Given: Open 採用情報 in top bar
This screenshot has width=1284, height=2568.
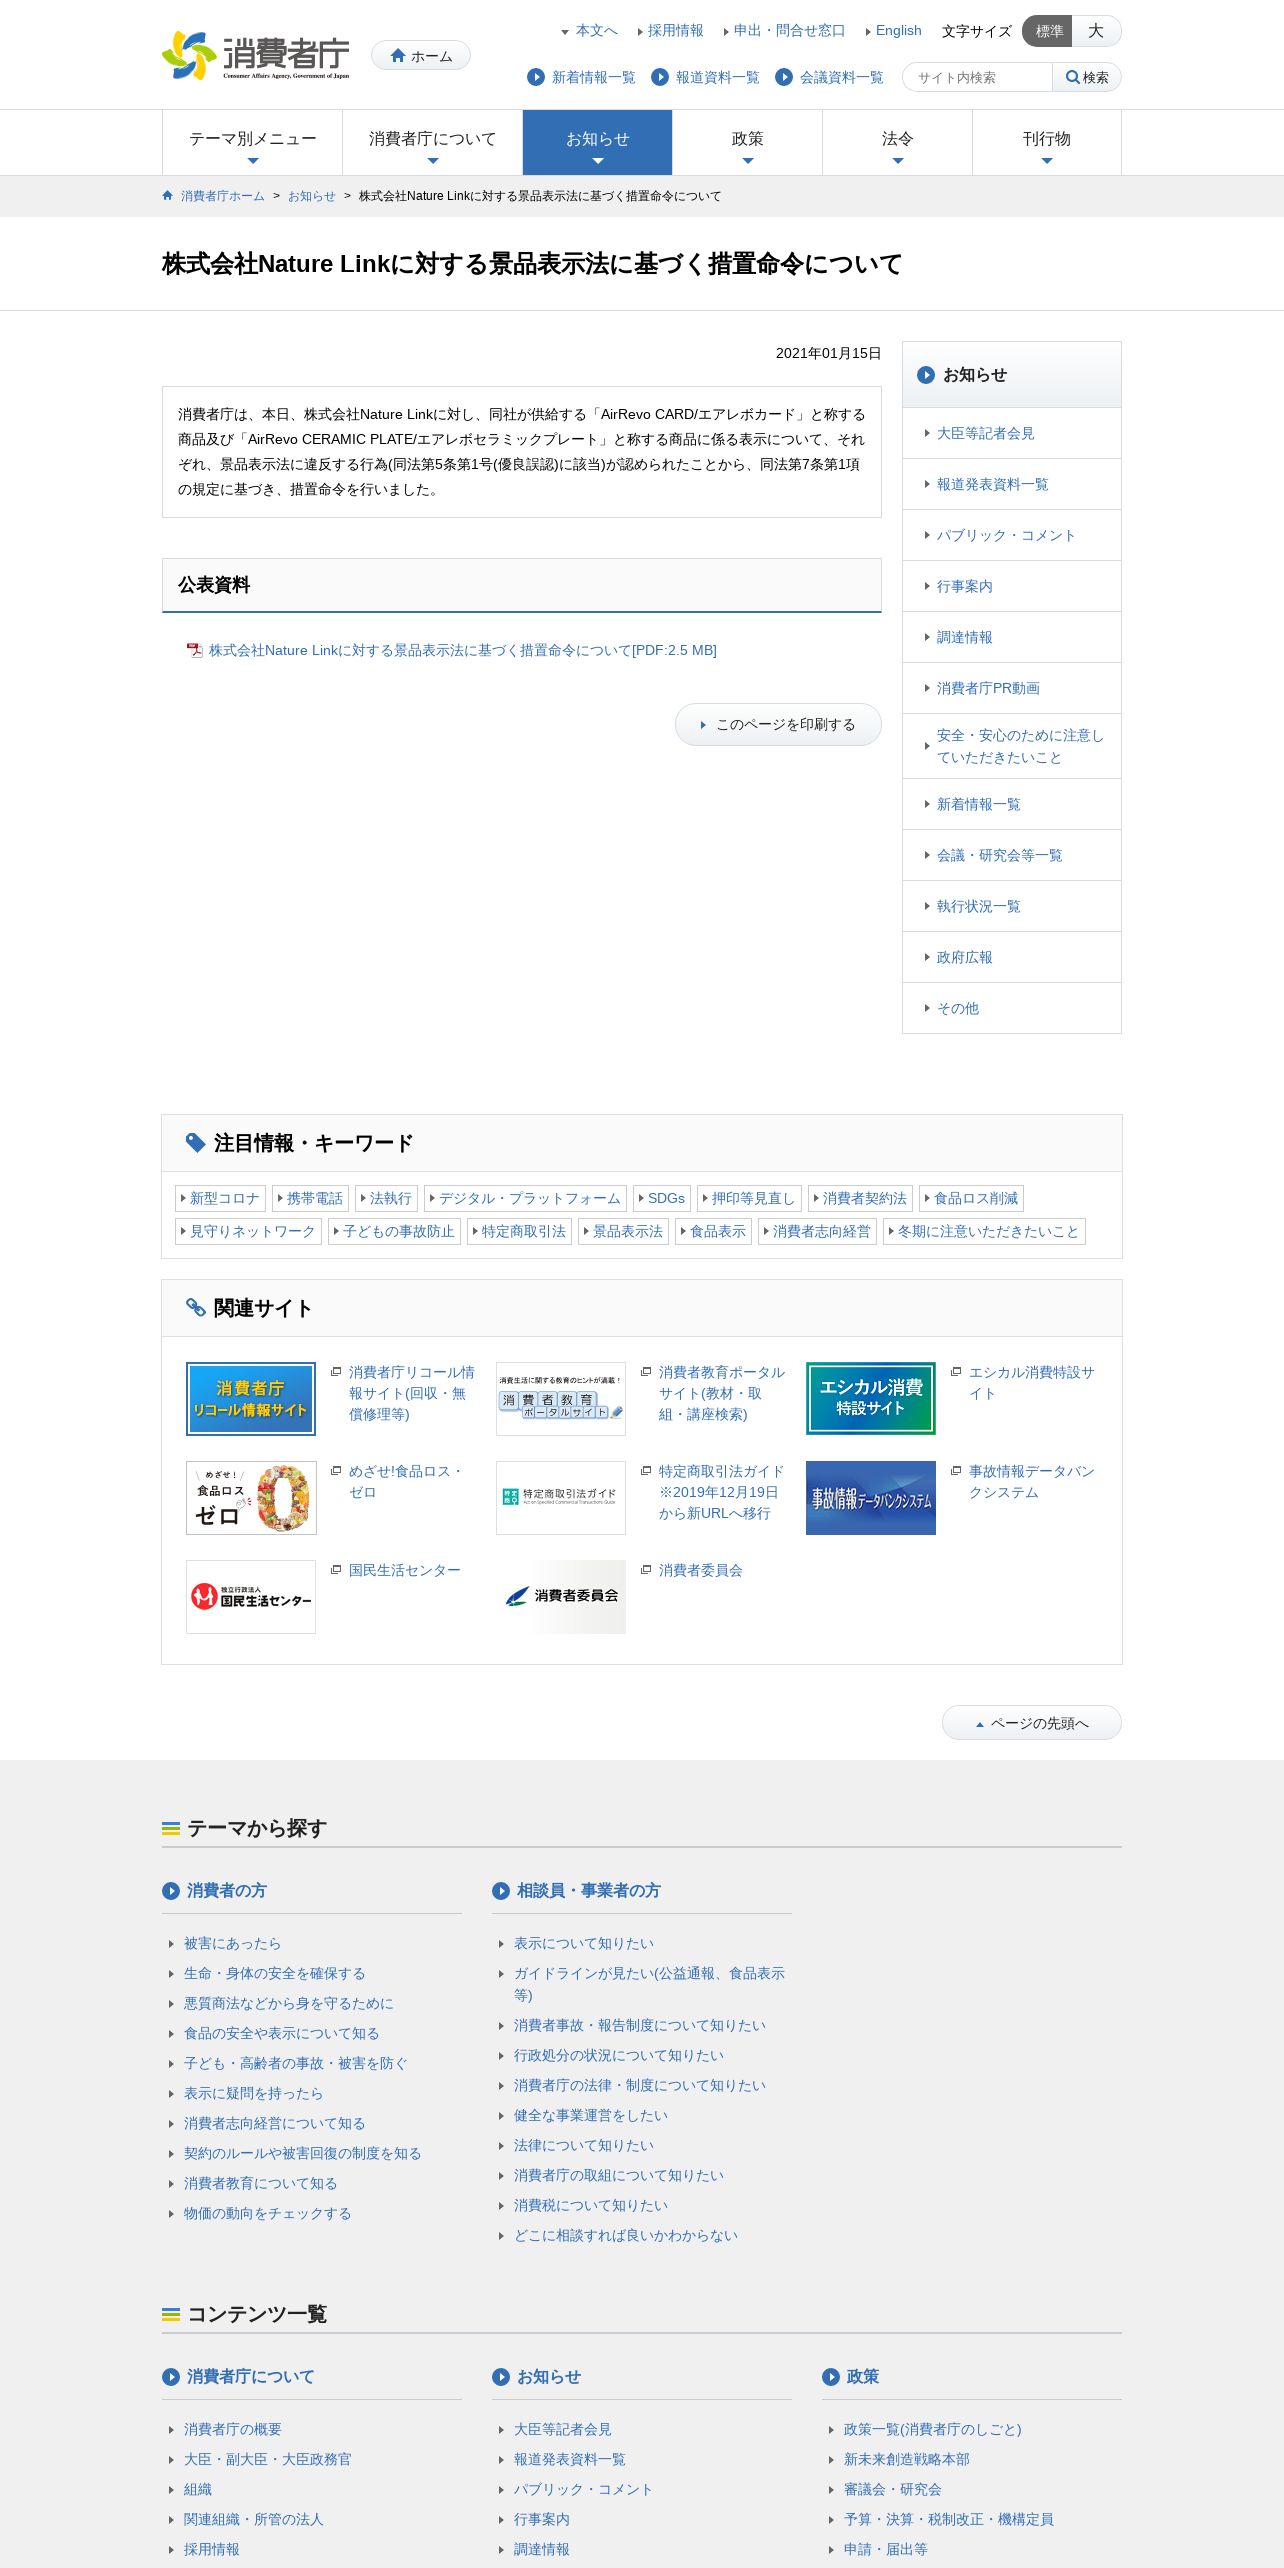Looking at the screenshot, I should click(x=675, y=31).
